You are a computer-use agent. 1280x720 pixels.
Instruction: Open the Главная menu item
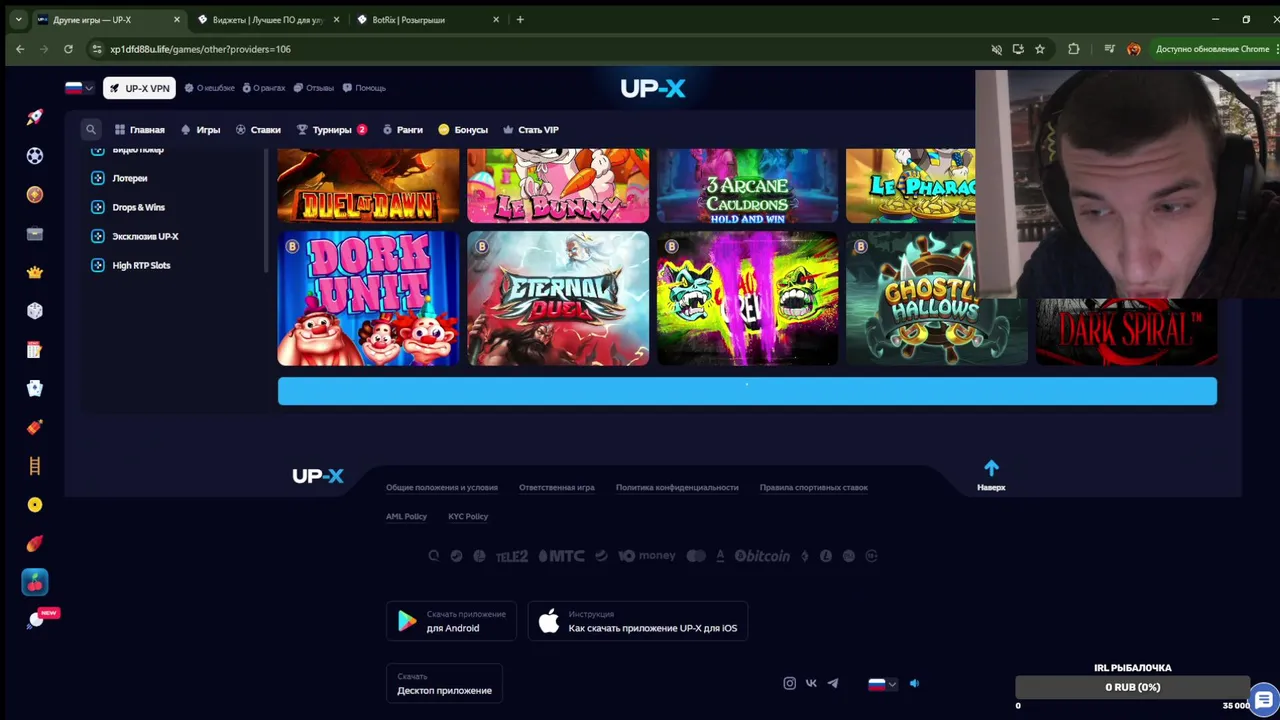(140, 130)
